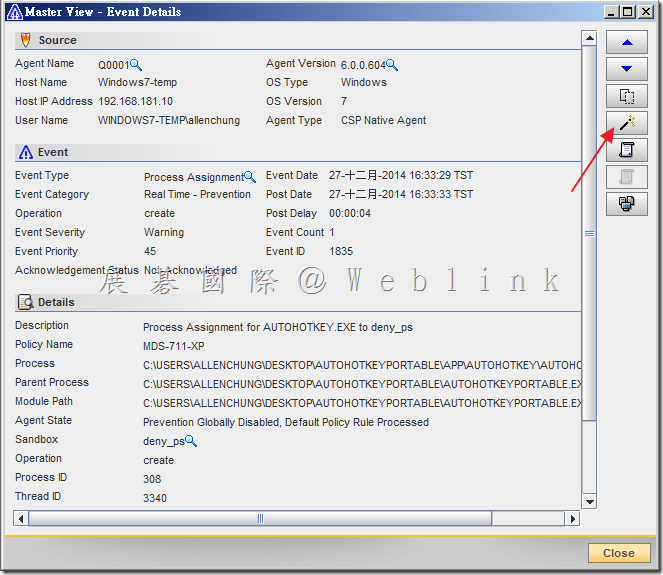Viewport: 663px width, 575px height.
Task: Select Process ID value 308
Action: (152, 479)
